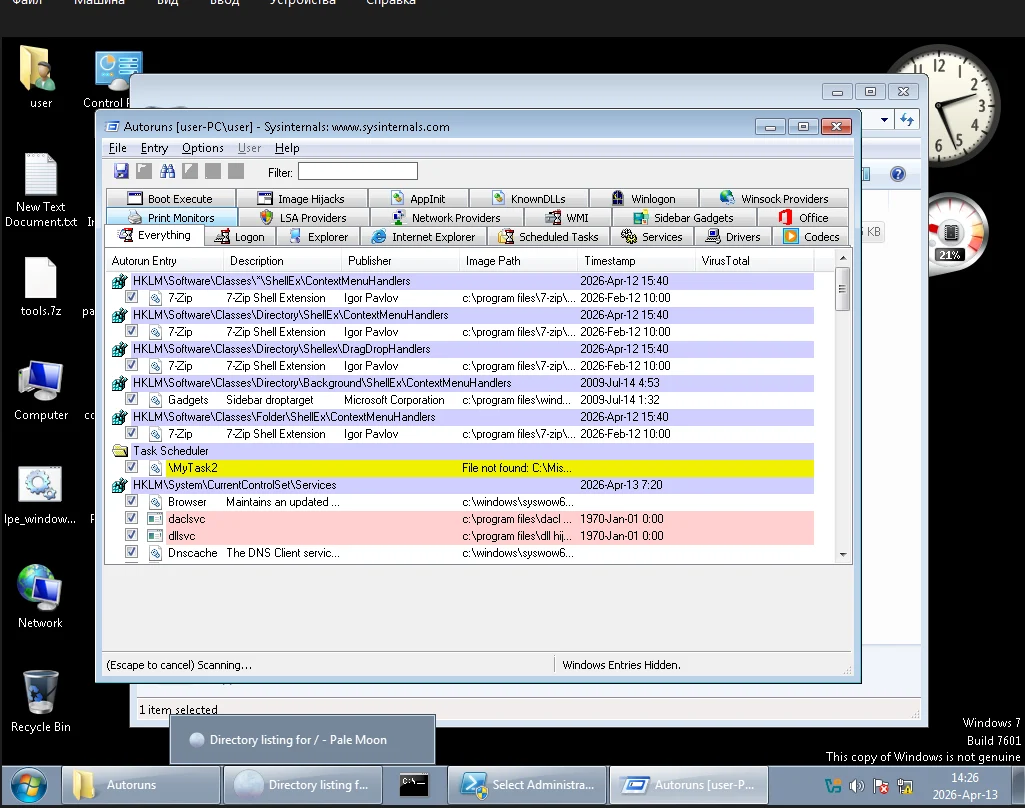Screen dimensions: 1025x808
Task: Switch to the Boot Execute tab
Action: pos(171,199)
